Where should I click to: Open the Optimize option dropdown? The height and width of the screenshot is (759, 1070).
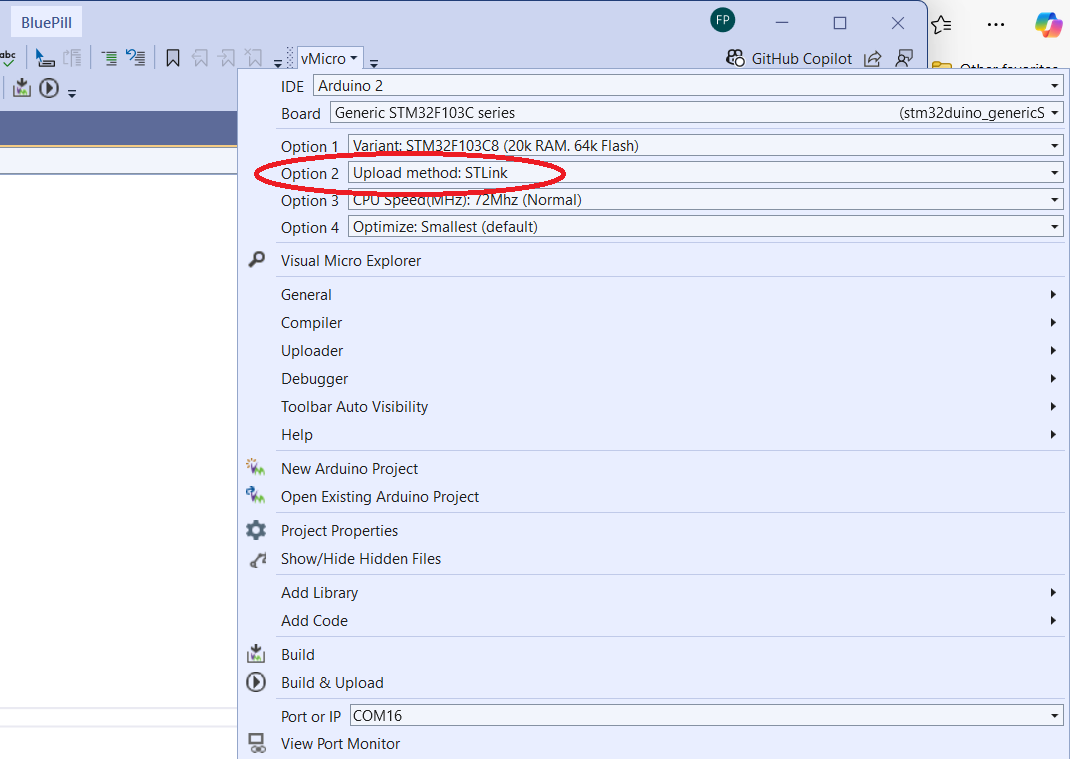click(x=1054, y=227)
